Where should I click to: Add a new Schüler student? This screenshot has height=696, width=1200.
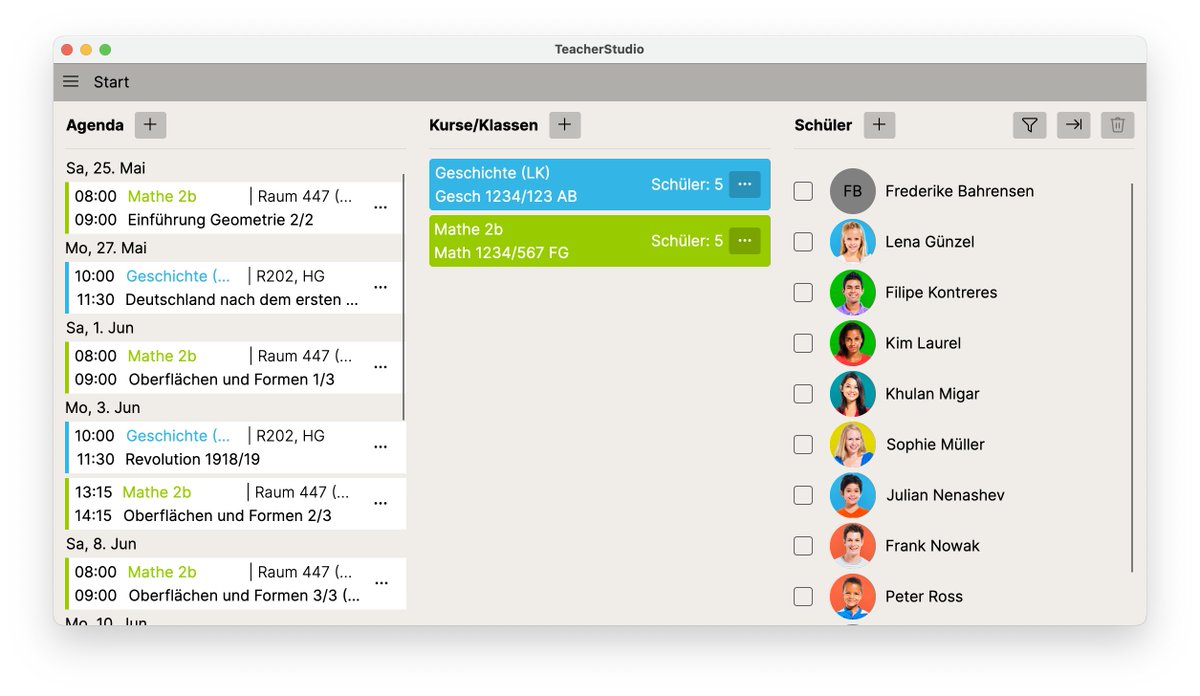coord(879,125)
